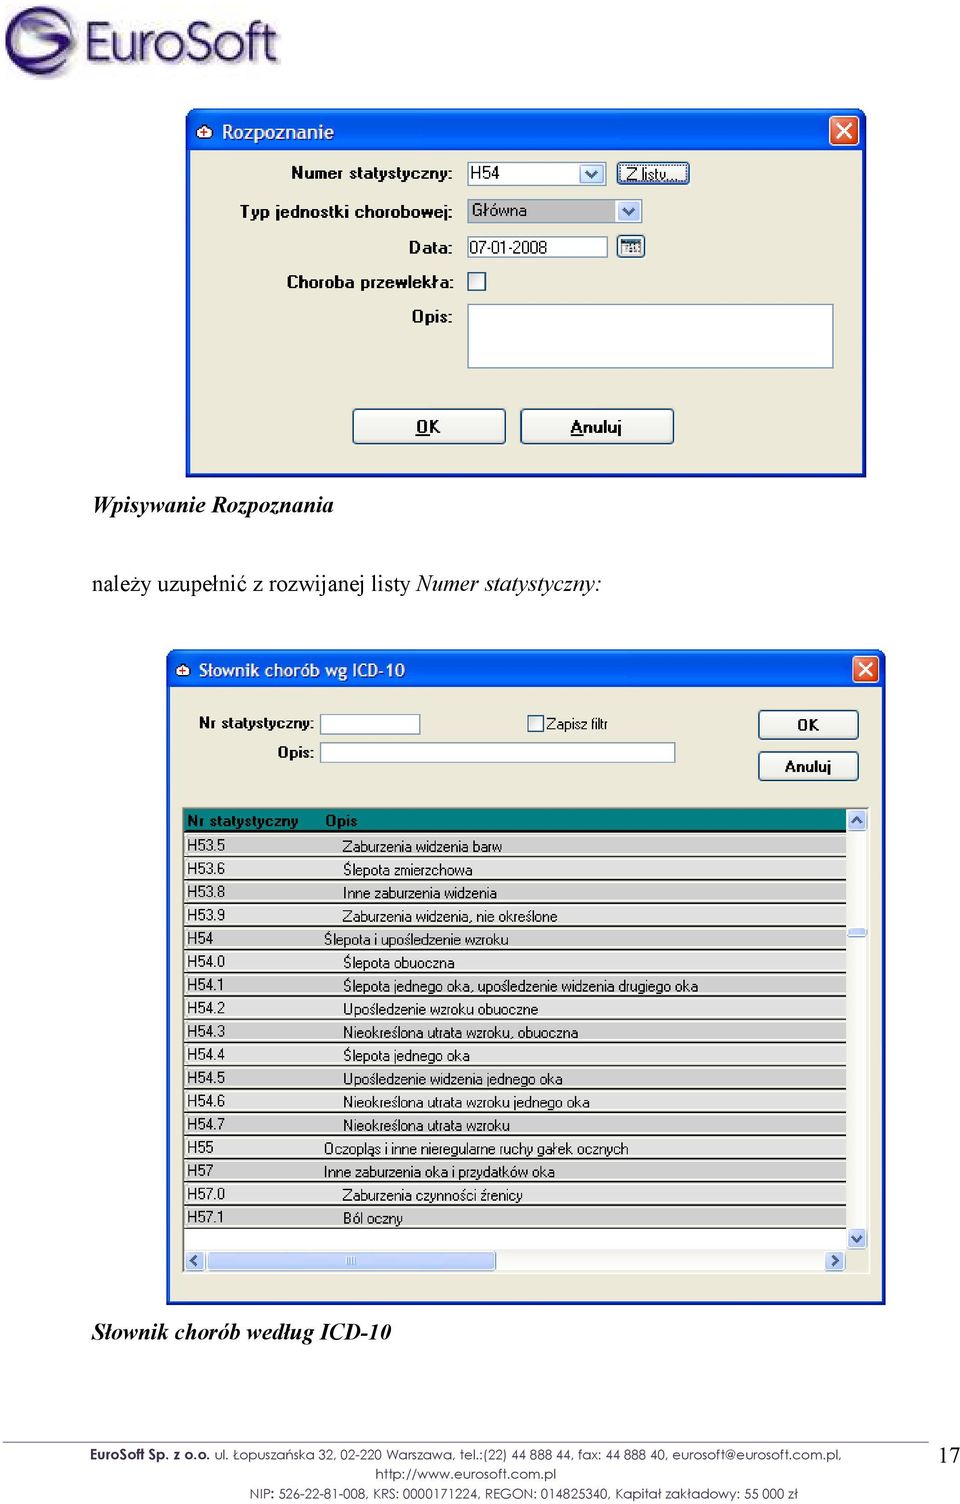Click Anuluj in the ICD-10 dictionary window
The width and height of the screenshot is (960, 1504).
[x=808, y=766]
